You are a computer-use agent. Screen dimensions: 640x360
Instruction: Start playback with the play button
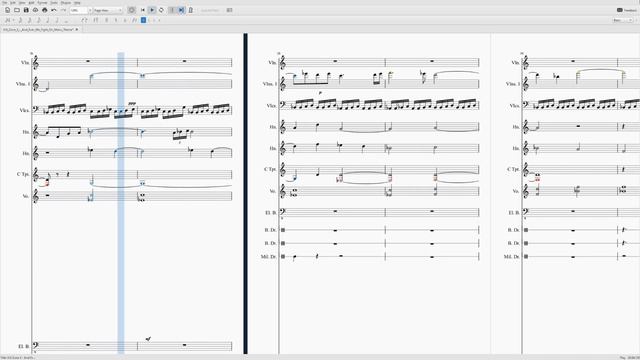[152, 10]
